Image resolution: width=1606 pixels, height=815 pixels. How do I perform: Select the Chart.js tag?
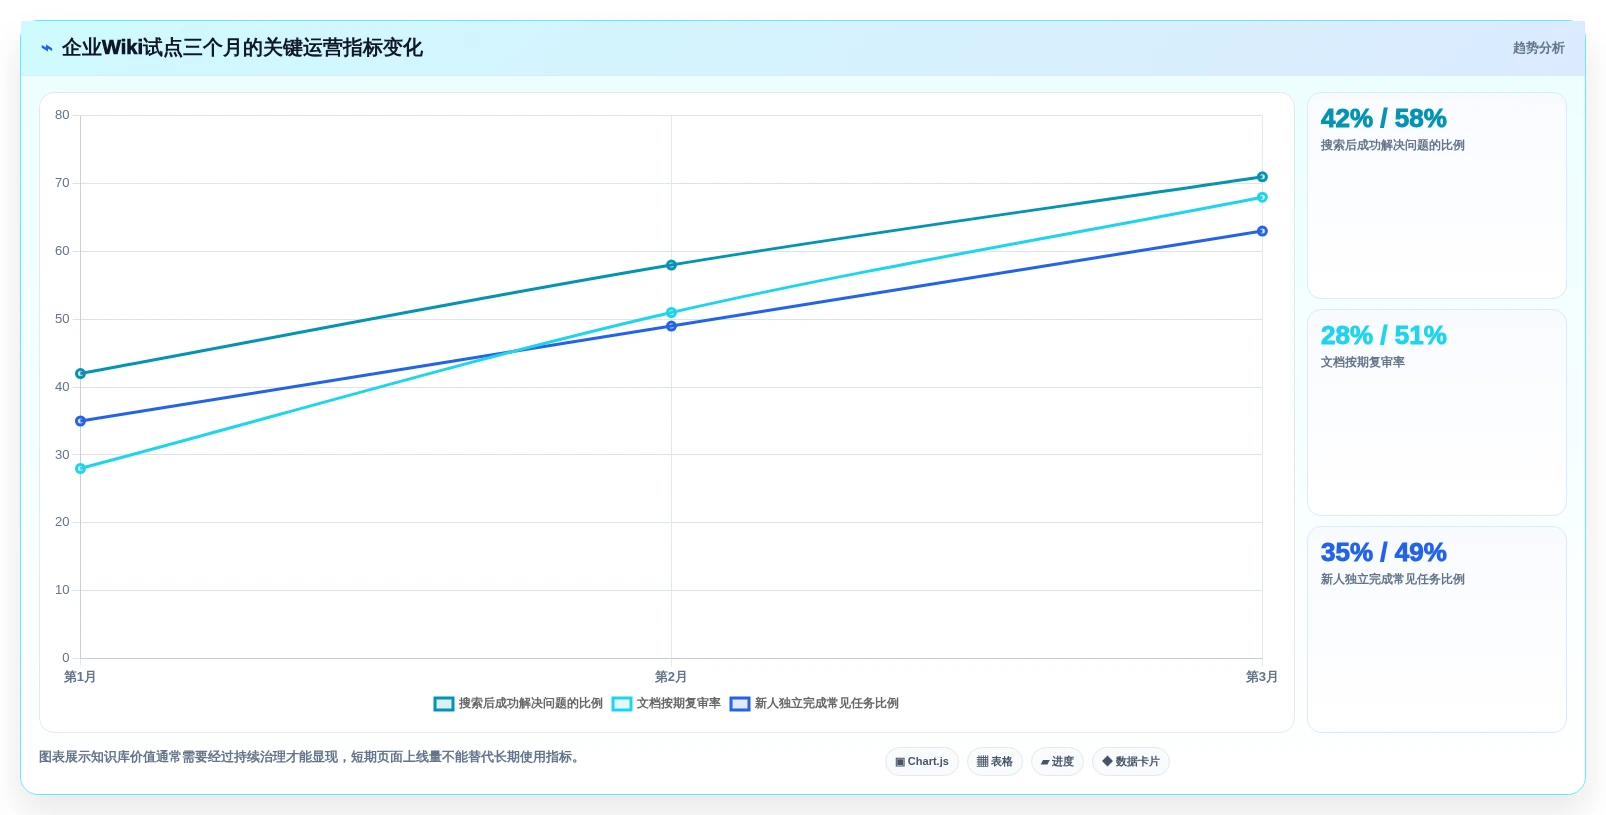[922, 762]
